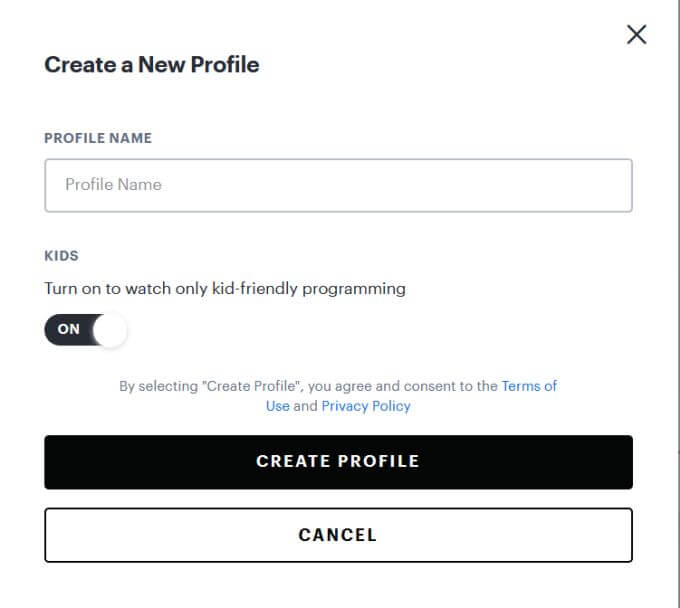Click the KIDS section label
Screen dimensions: 680x608
tap(62, 256)
